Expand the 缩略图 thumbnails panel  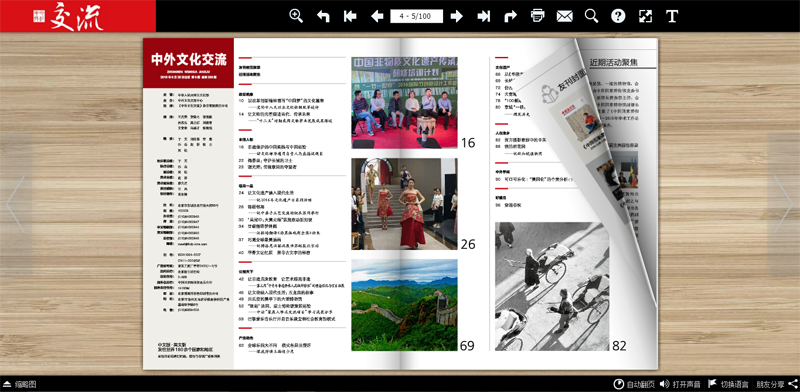(x=19, y=384)
